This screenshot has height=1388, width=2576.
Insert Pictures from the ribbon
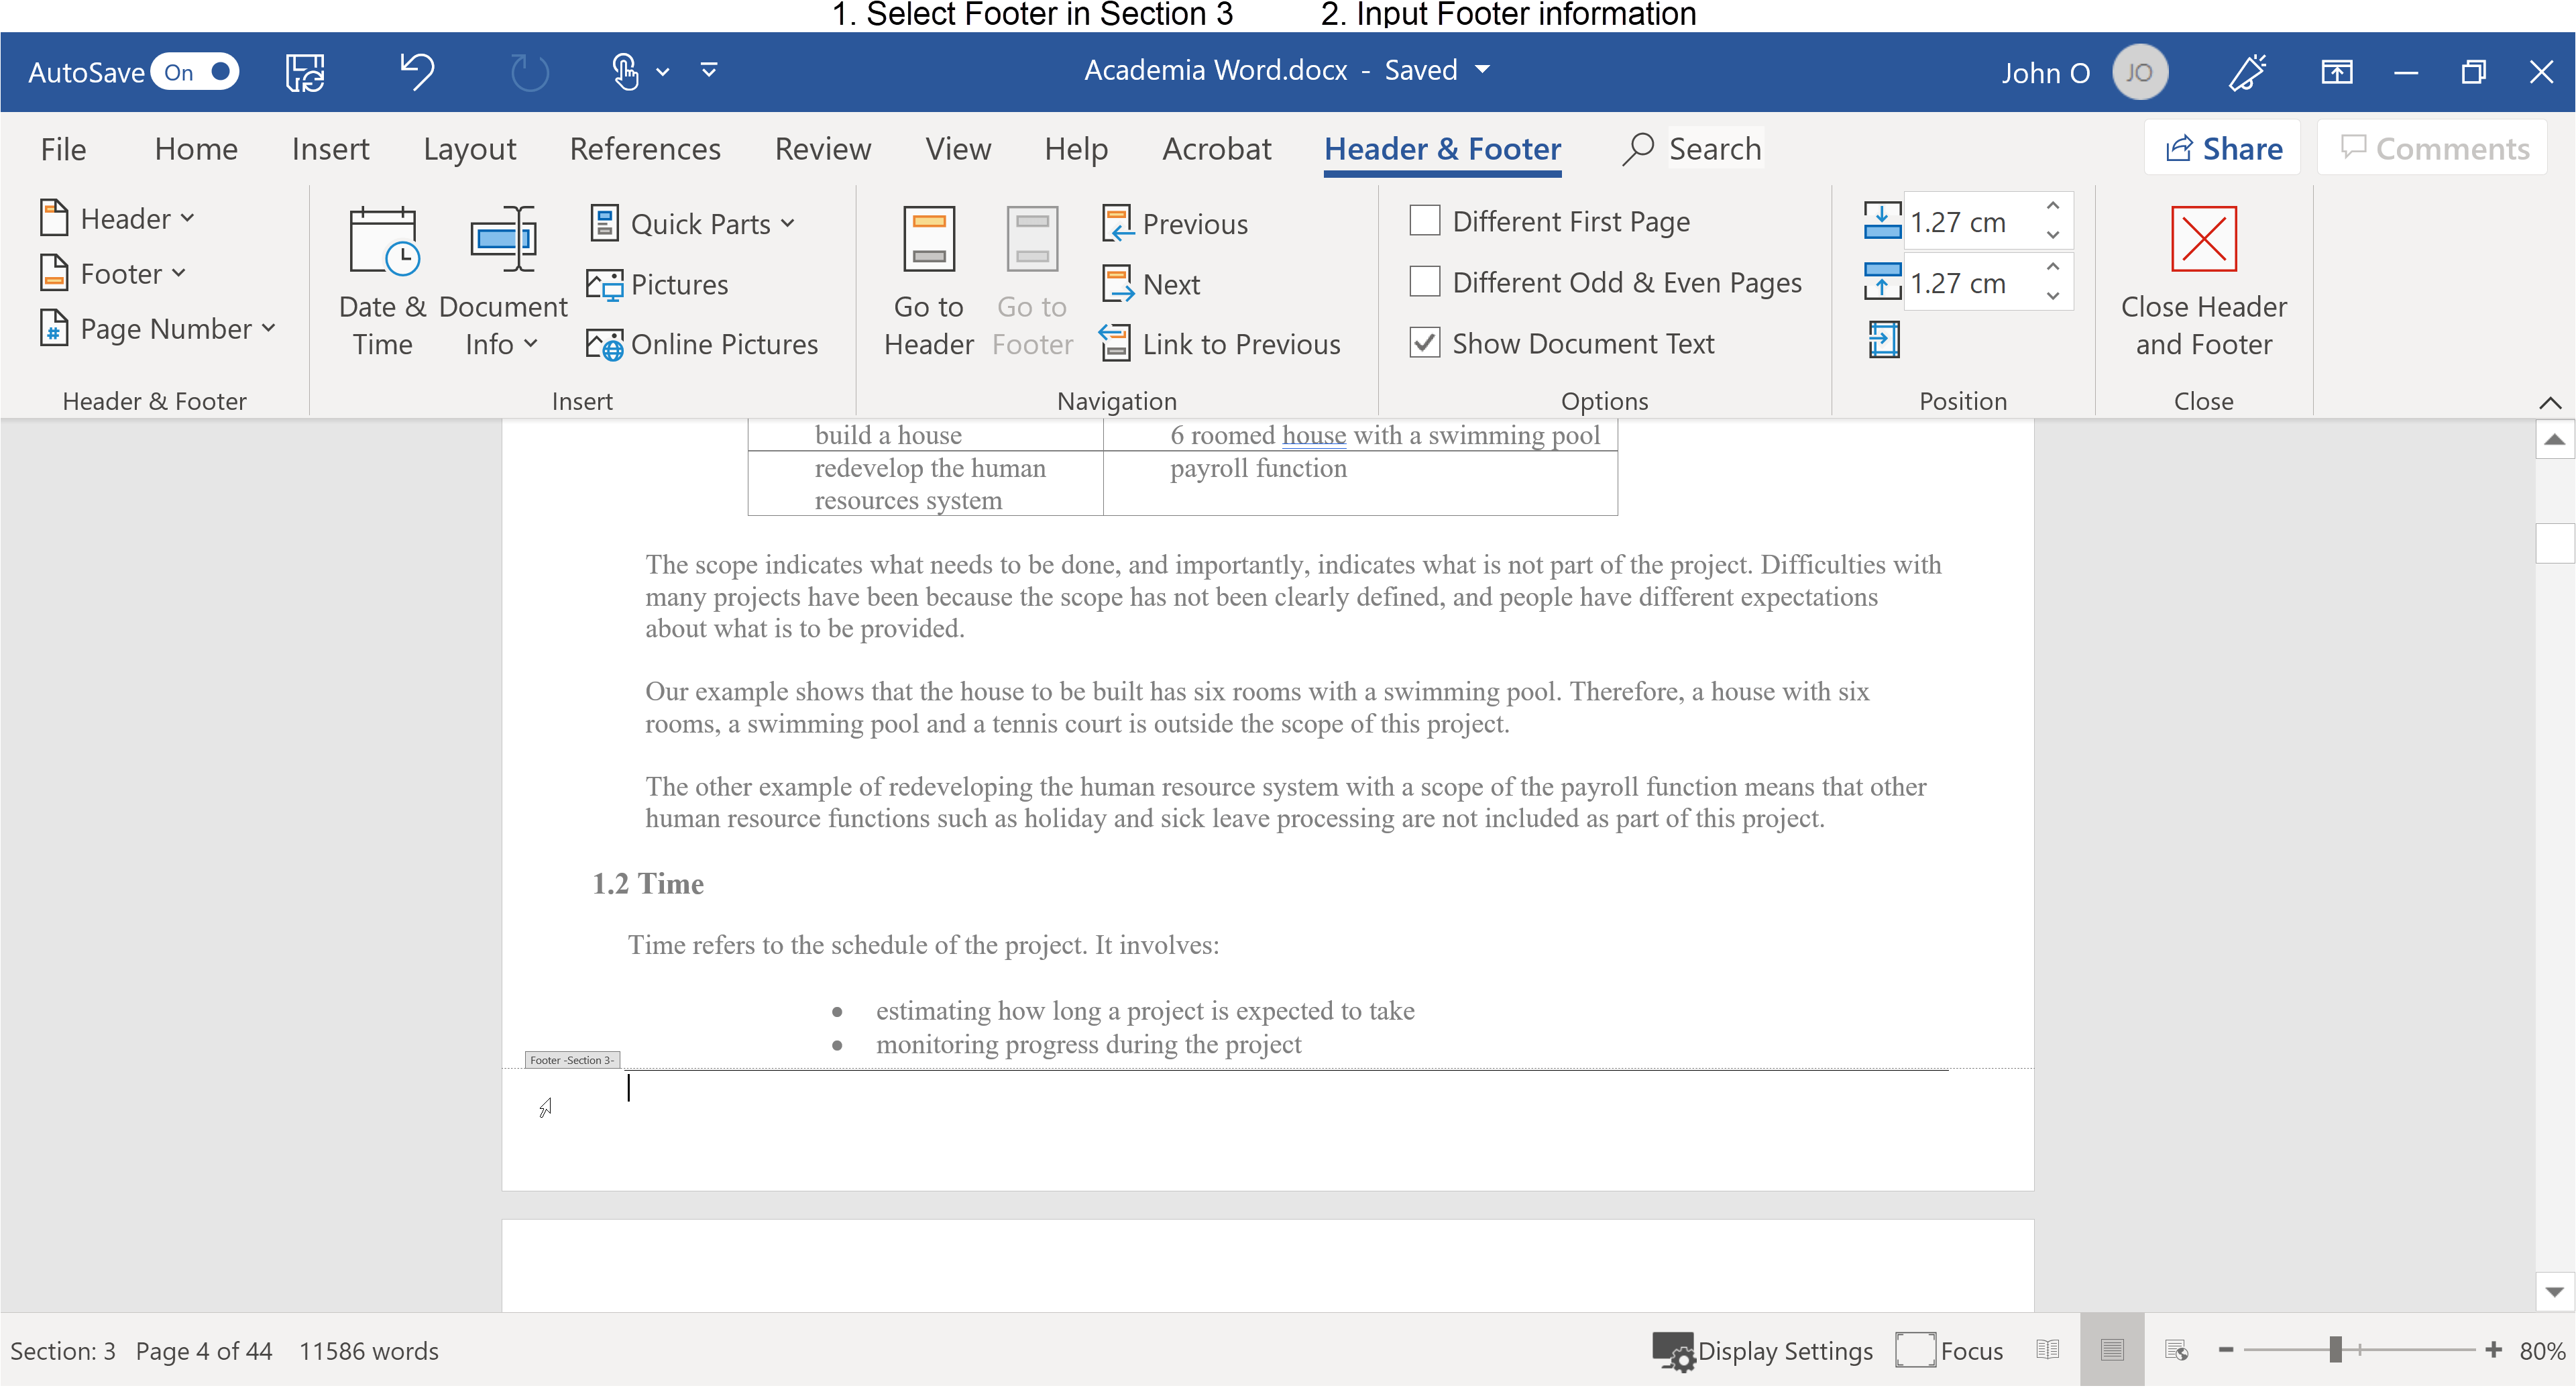[x=657, y=285]
